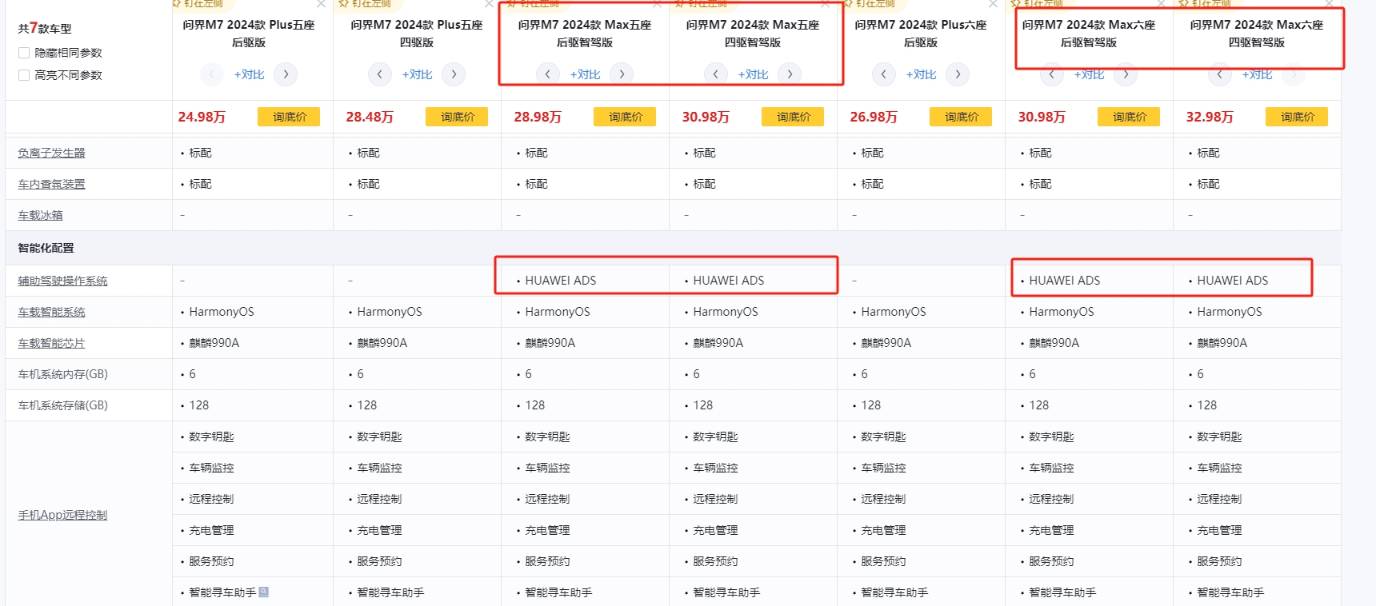Screen dimensions: 1376x606
Task: Open the 车载智能系统 parameter link
Action: coord(52,312)
